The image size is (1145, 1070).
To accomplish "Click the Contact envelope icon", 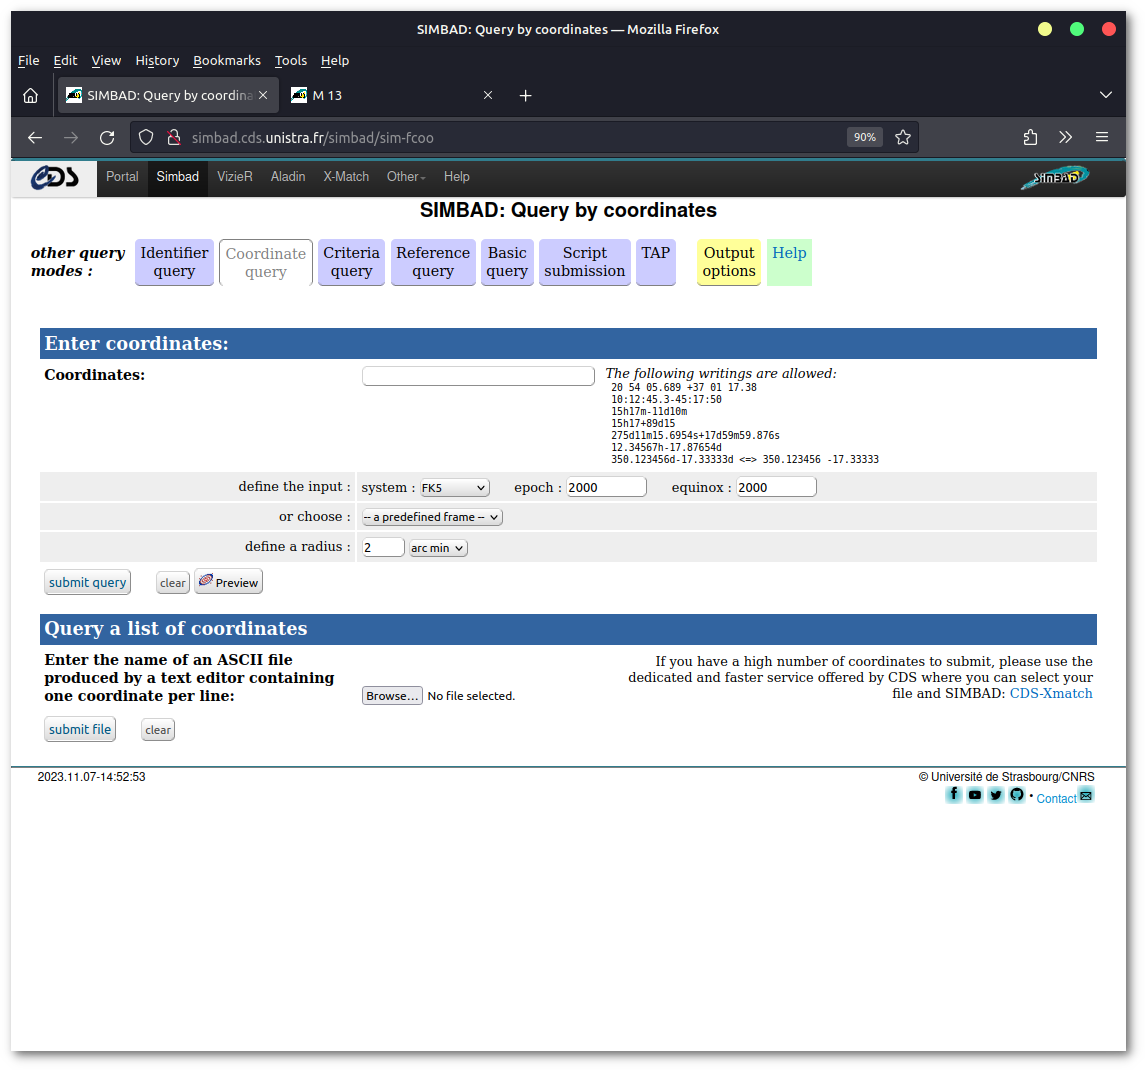I will 1087,795.
